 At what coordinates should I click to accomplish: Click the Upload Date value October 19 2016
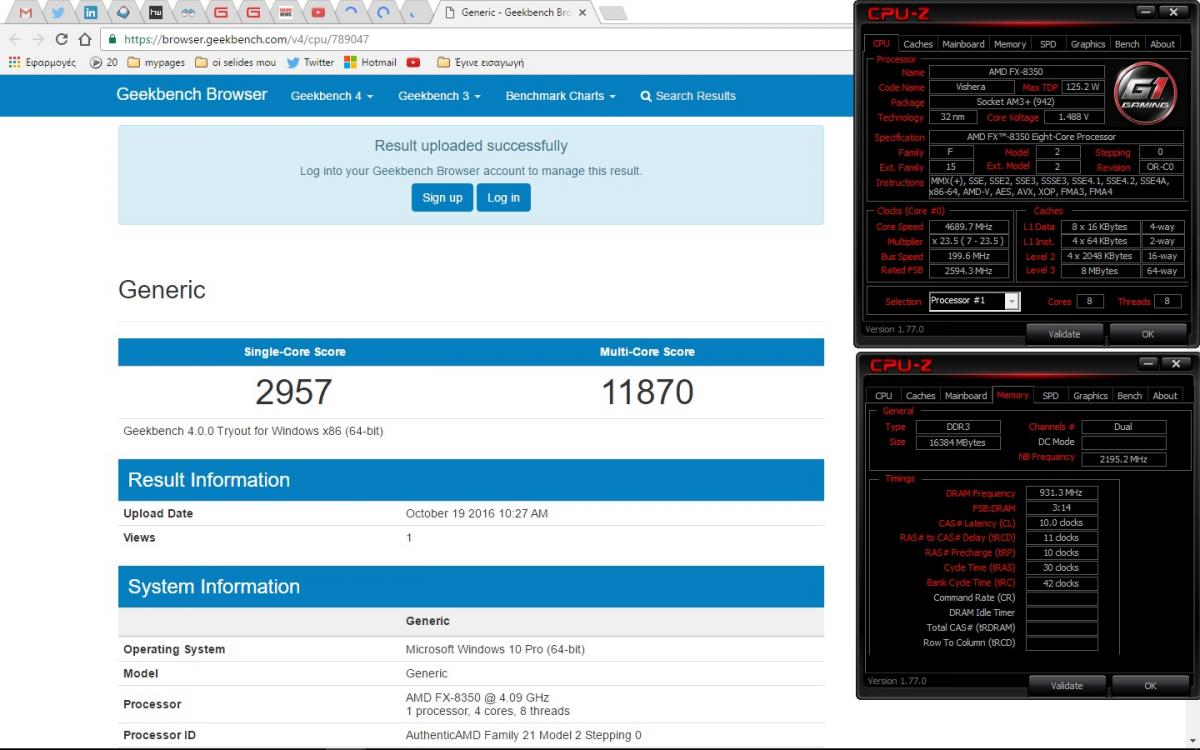pos(477,514)
